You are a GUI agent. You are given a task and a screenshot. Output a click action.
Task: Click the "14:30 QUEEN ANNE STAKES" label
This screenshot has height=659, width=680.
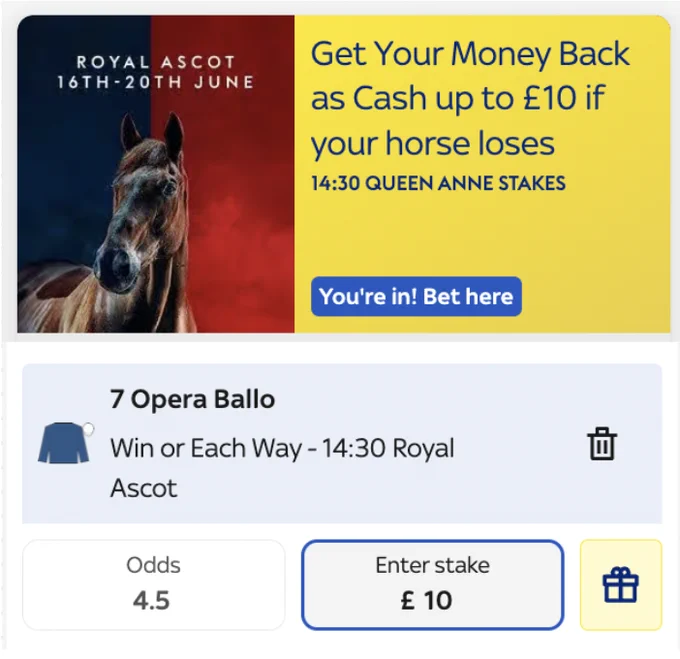pyautogui.click(x=438, y=183)
